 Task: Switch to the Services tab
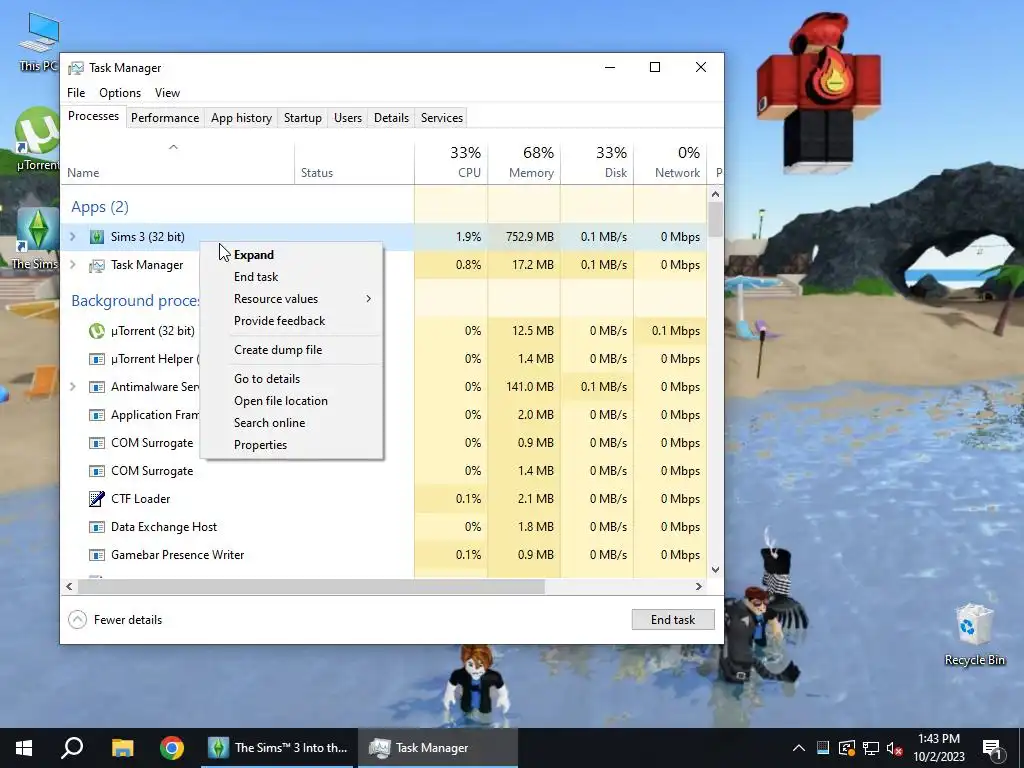point(442,118)
